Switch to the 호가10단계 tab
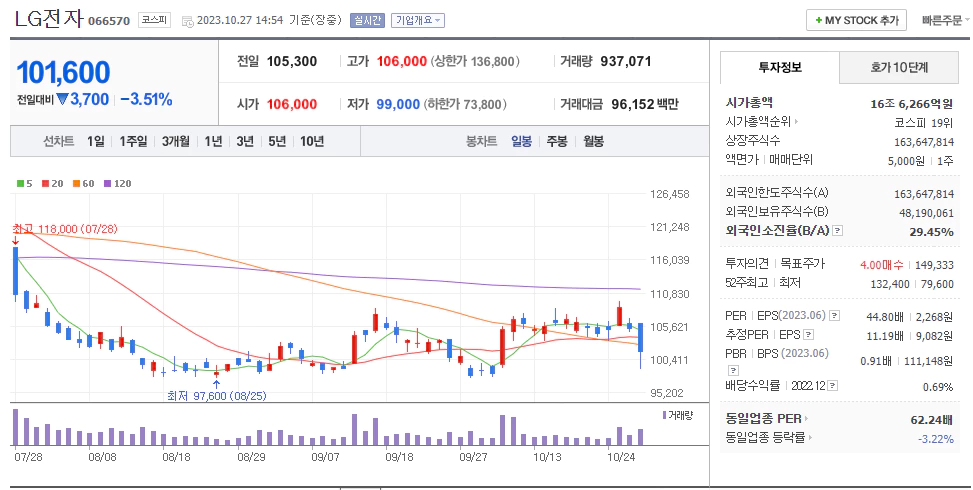This screenshot has width=973, height=490. point(899,68)
